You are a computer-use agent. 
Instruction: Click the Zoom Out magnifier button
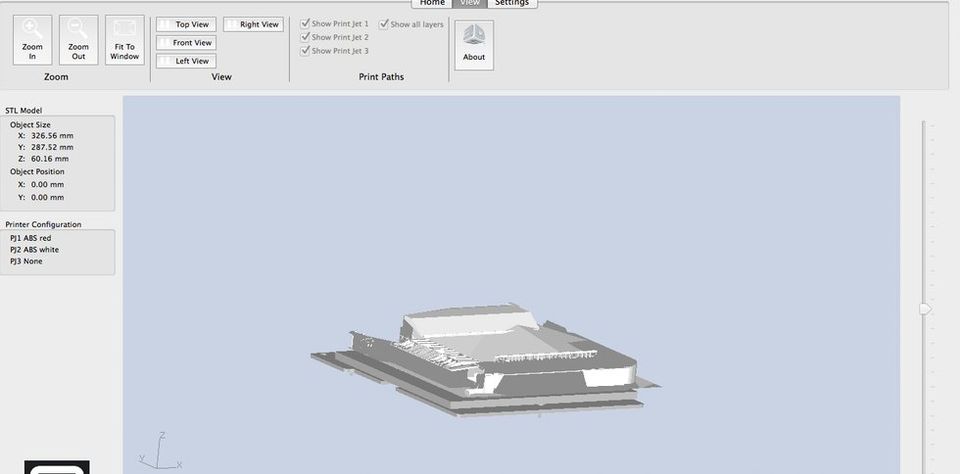[78, 40]
